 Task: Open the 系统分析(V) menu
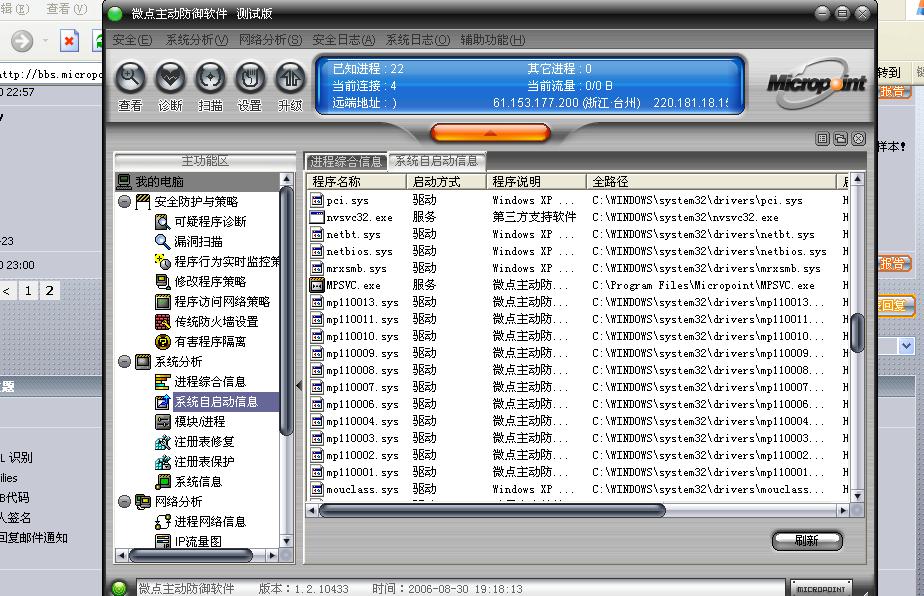[197, 40]
